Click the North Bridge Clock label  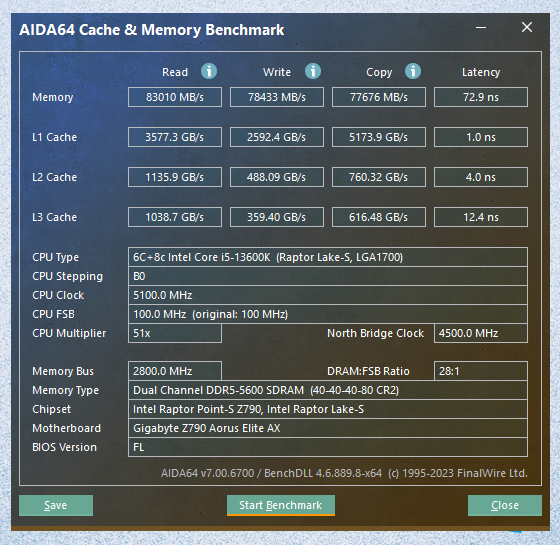pyautogui.click(x=375, y=333)
